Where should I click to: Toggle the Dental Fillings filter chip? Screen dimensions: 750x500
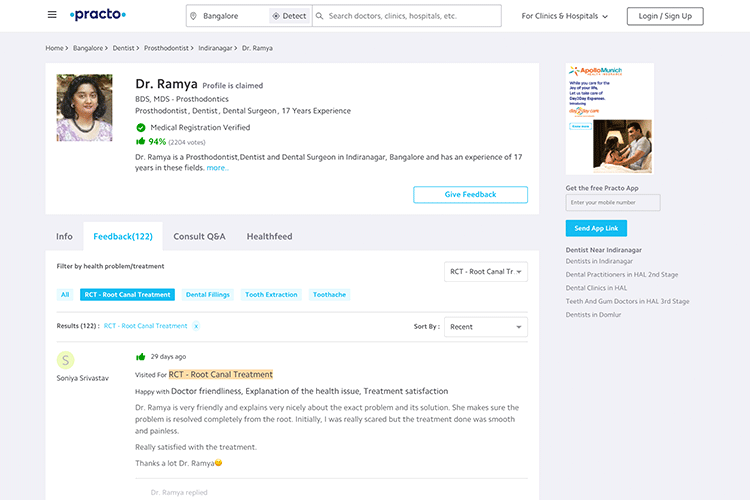pyautogui.click(x=208, y=295)
